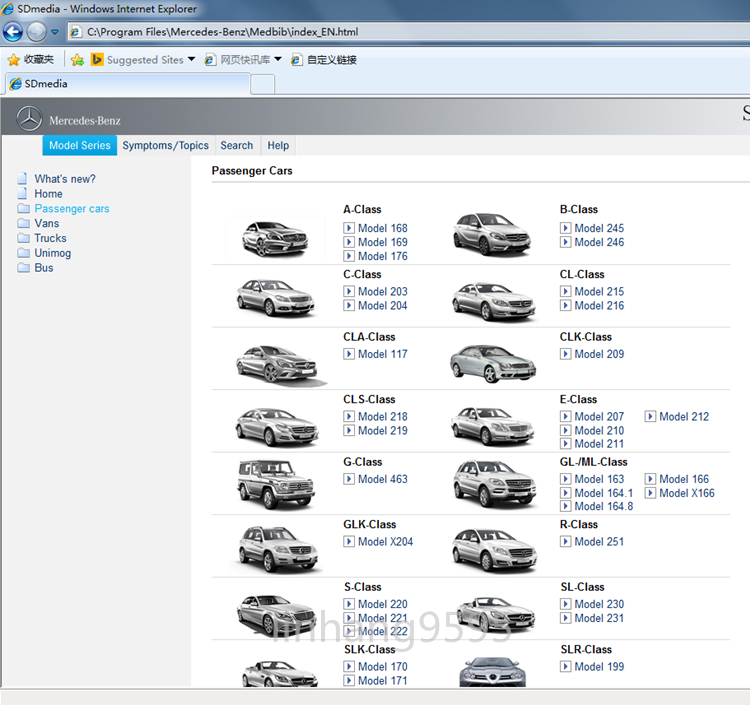Click the browser Forward arrow button
Image resolution: width=750 pixels, height=705 pixels.
pyautogui.click(x=36, y=32)
